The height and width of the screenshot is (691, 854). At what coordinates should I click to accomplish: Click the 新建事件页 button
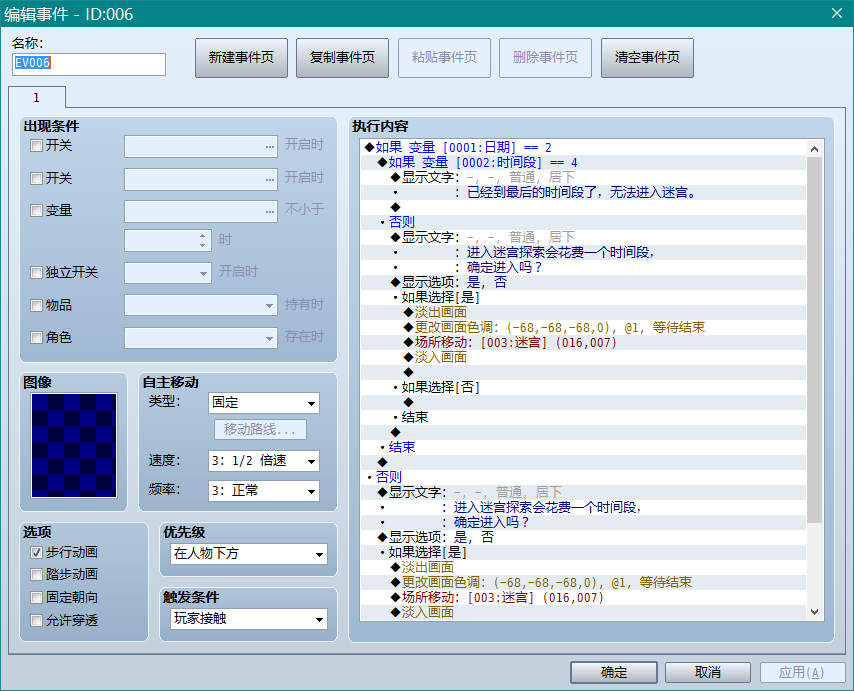[x=241, y=58]
